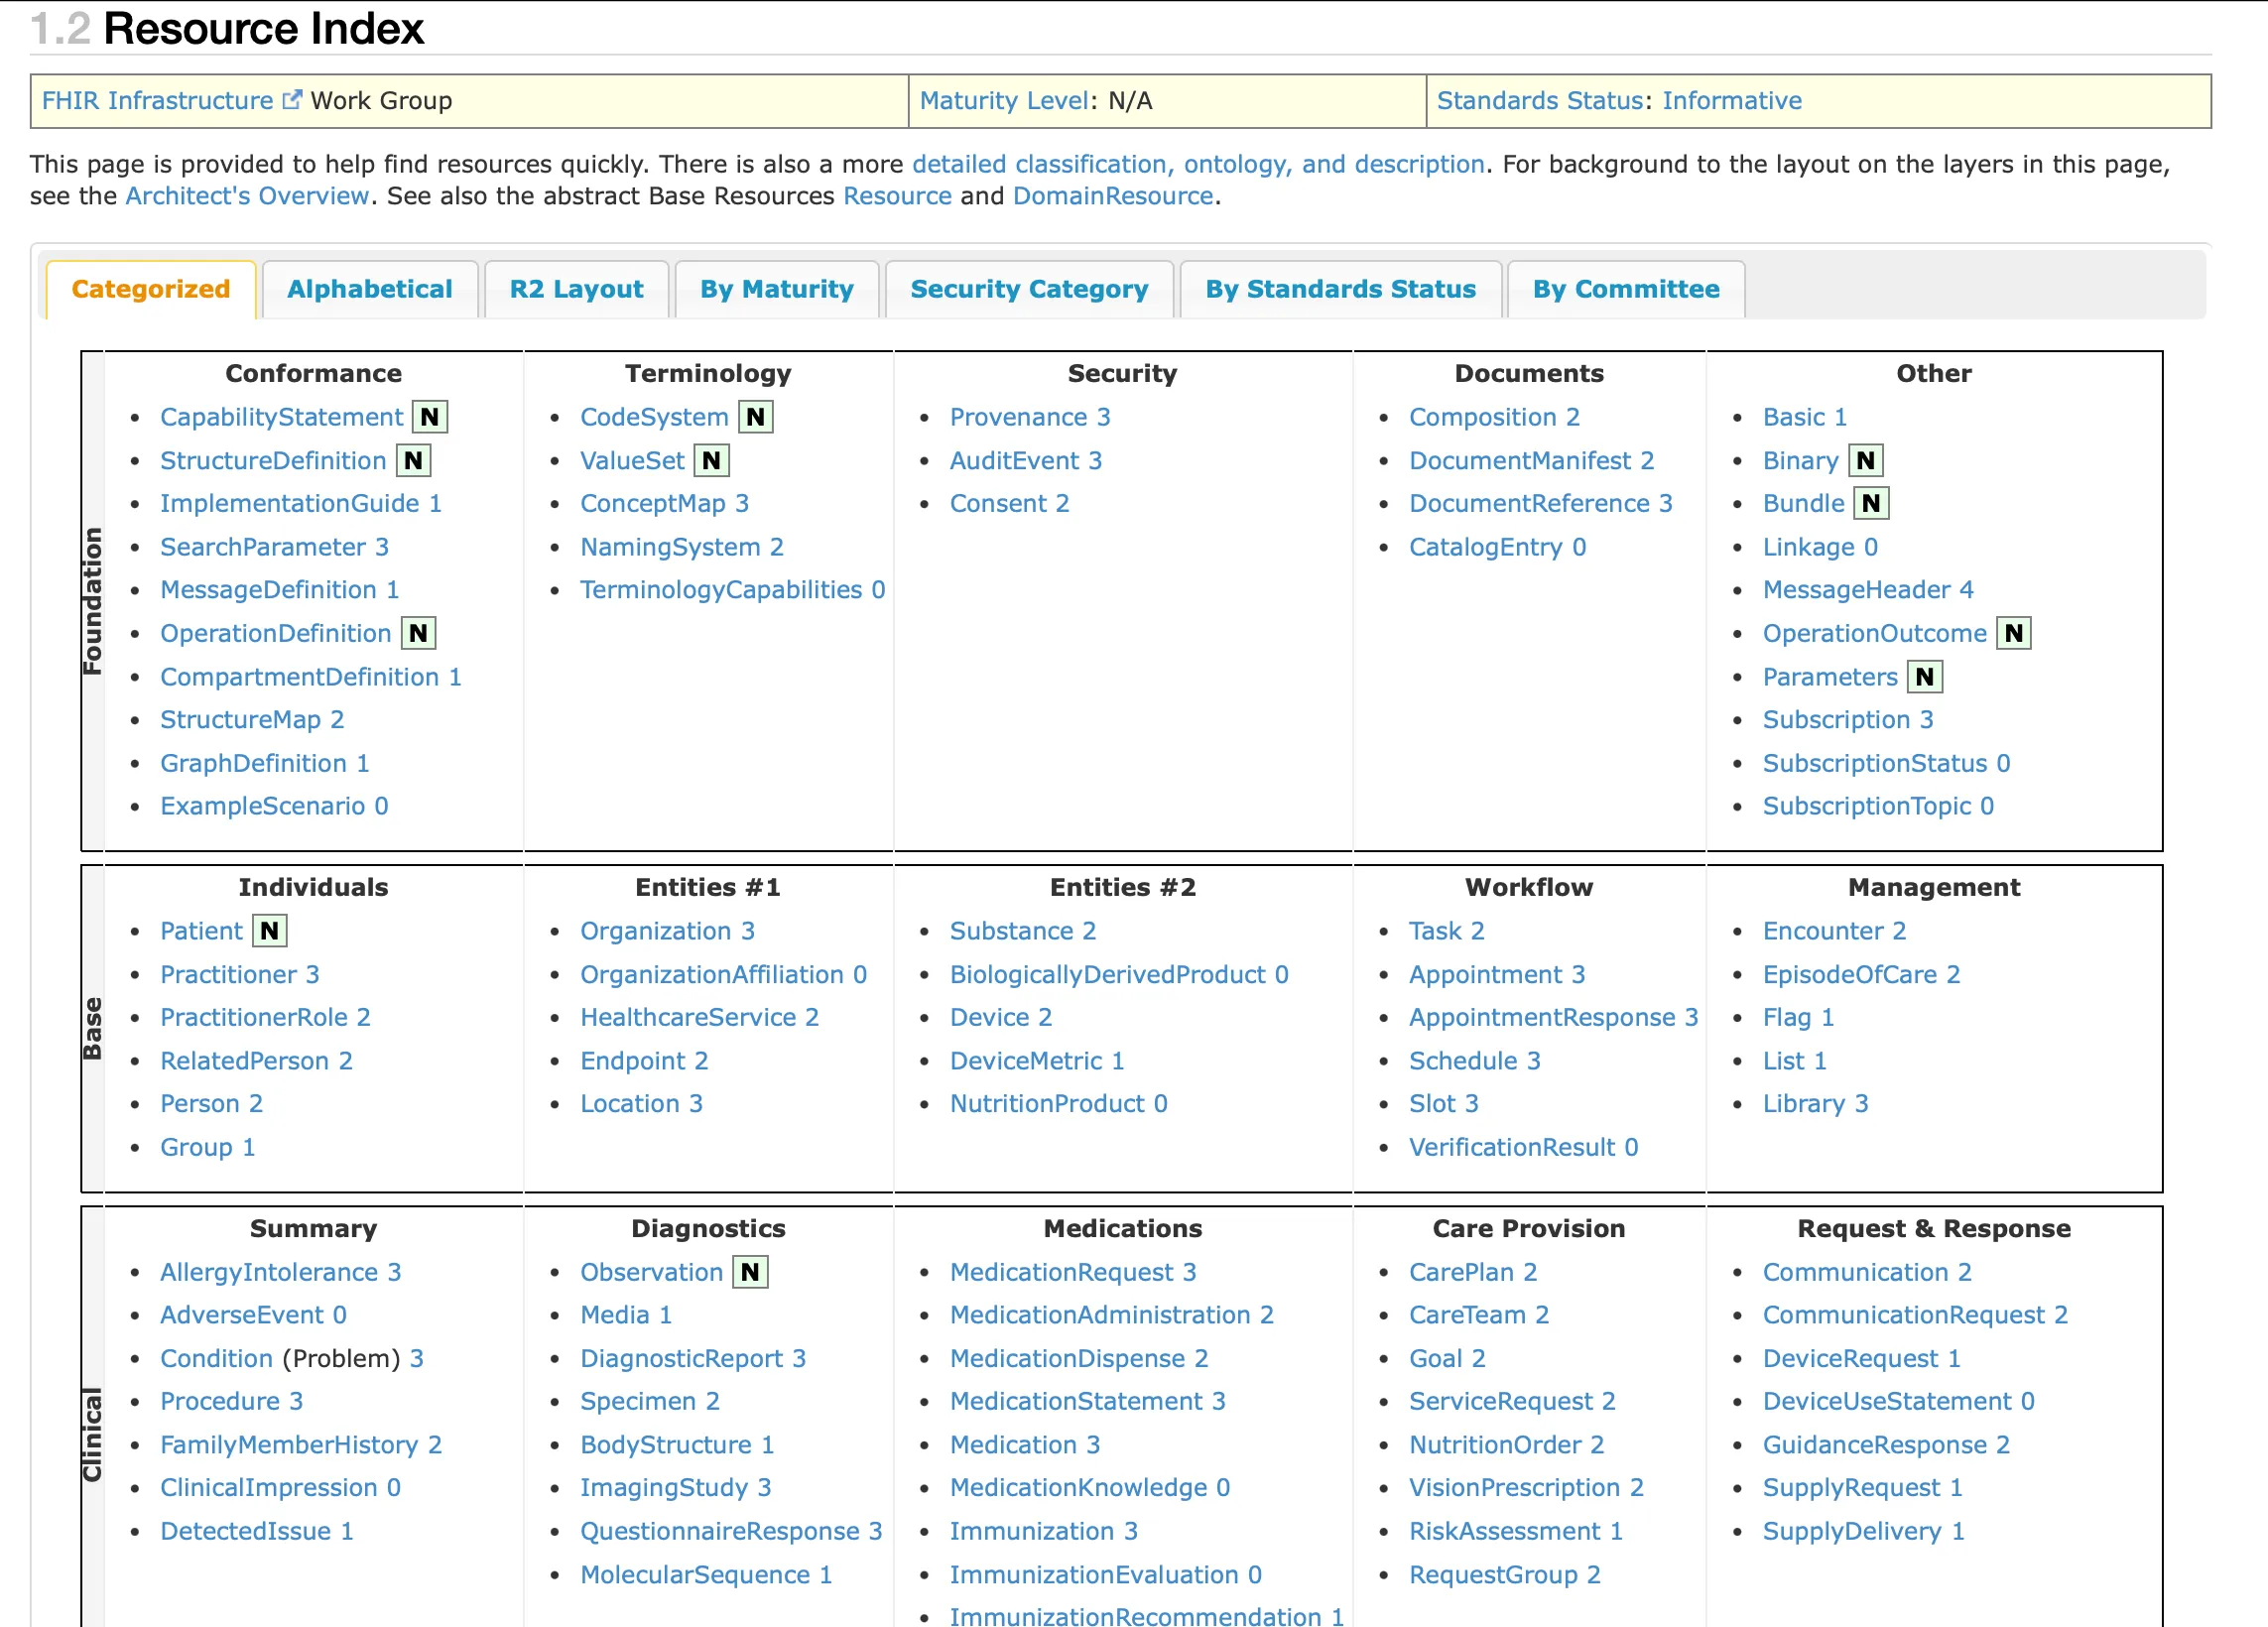Open the Security Category tab

1029,289
